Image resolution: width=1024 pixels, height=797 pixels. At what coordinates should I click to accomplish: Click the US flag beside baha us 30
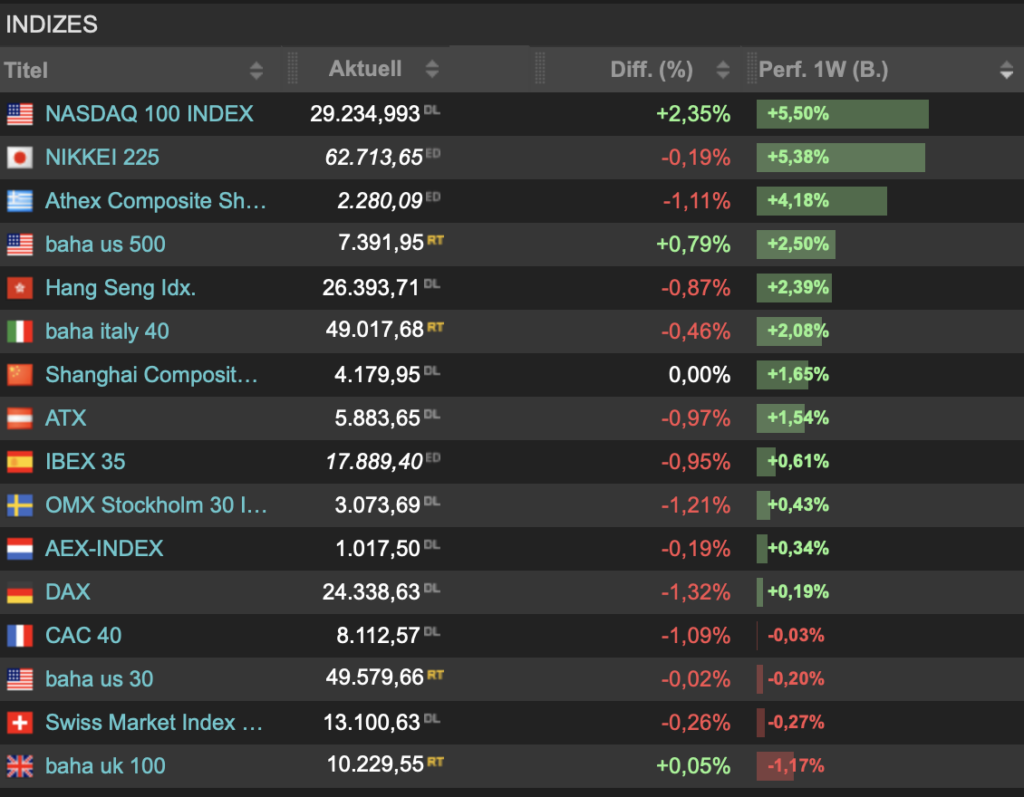[20, 679]
